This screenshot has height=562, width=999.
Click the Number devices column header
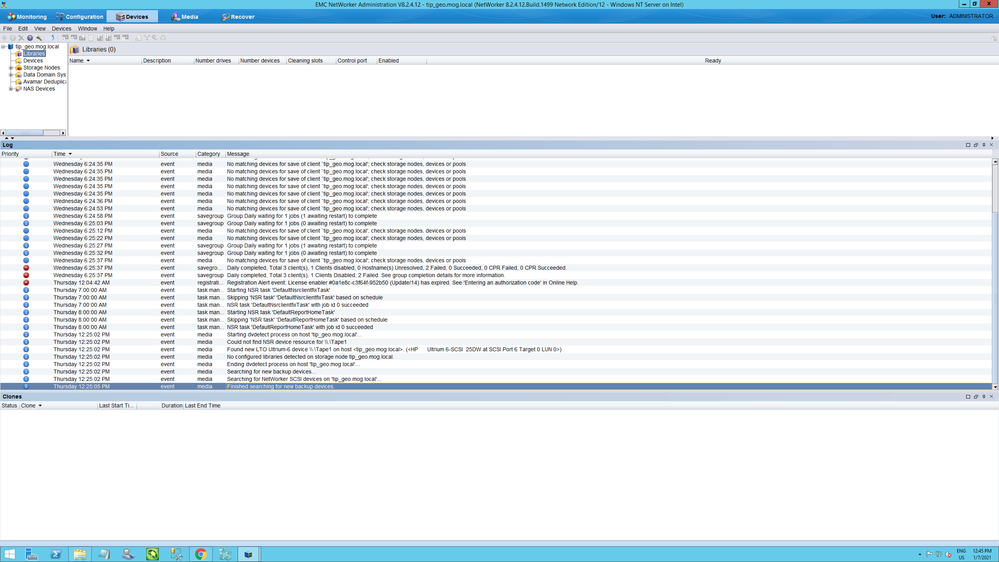tap(260, 61)
